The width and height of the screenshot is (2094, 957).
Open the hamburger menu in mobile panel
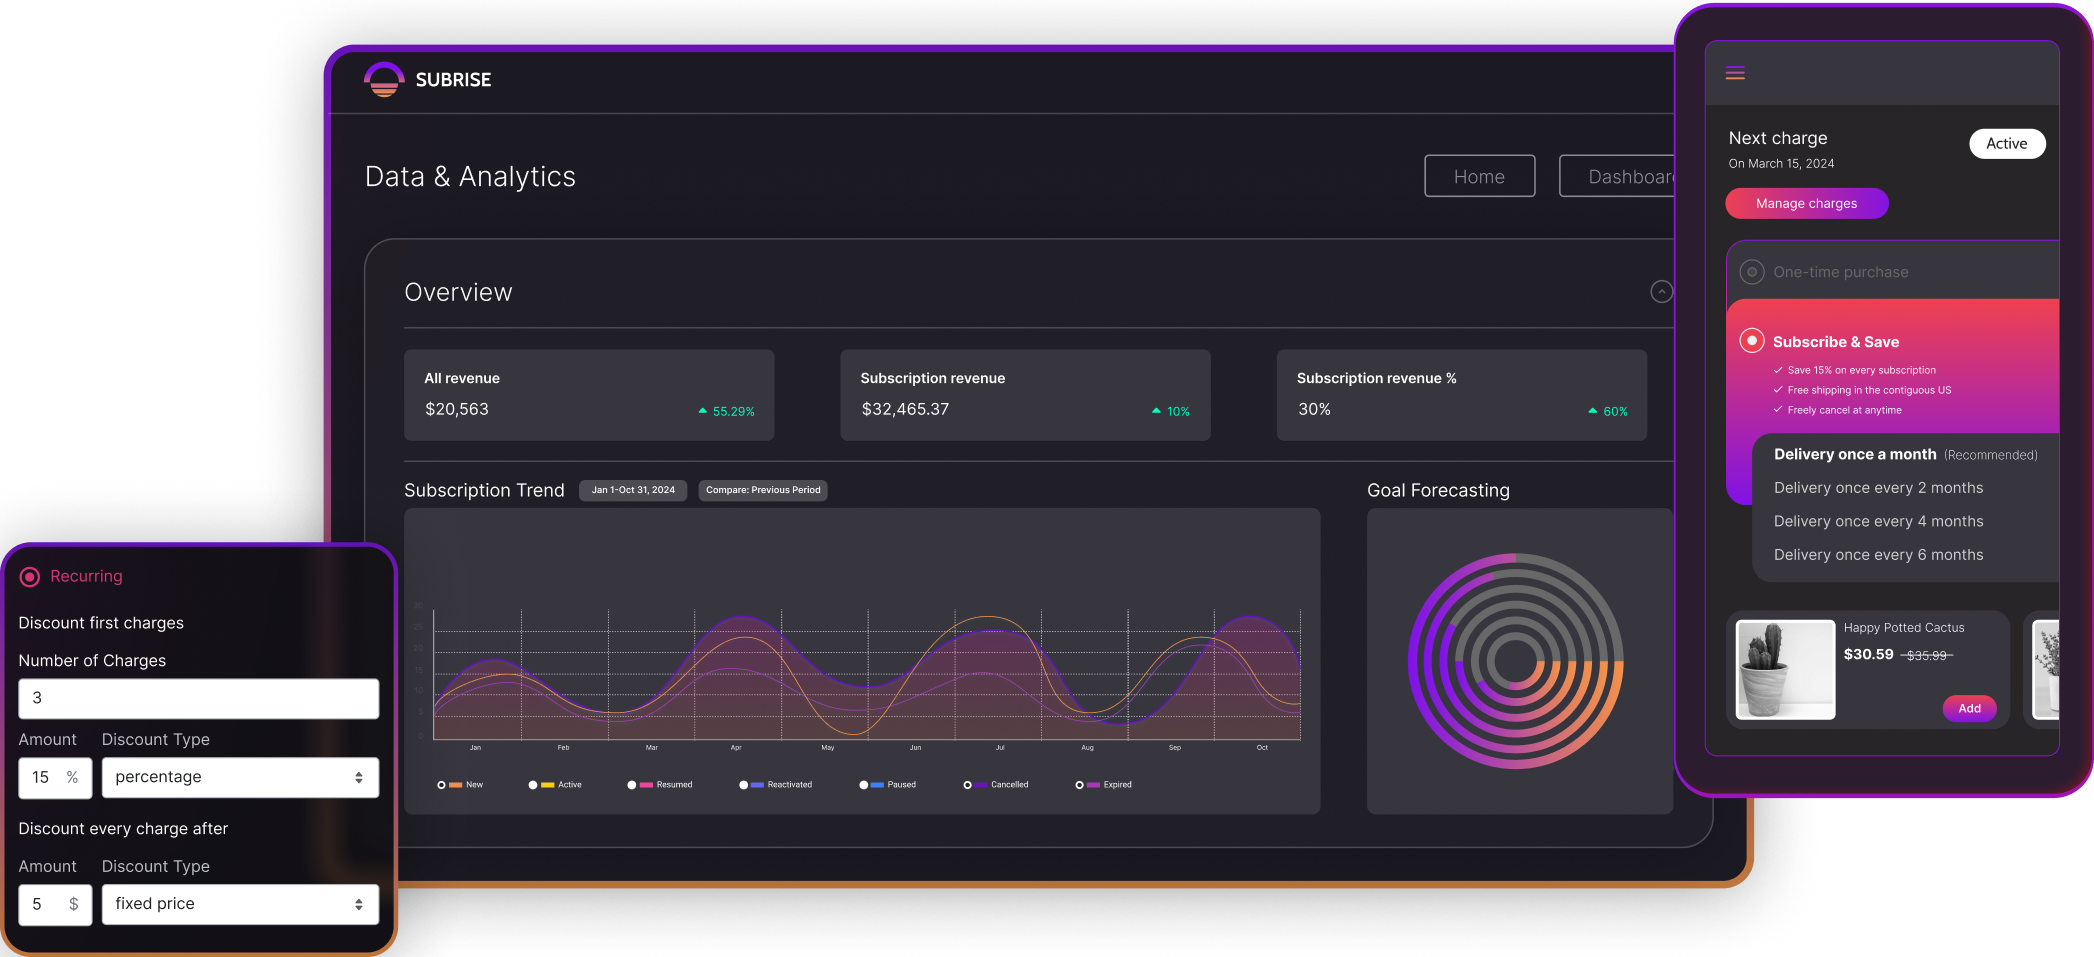pos(1735,73)
